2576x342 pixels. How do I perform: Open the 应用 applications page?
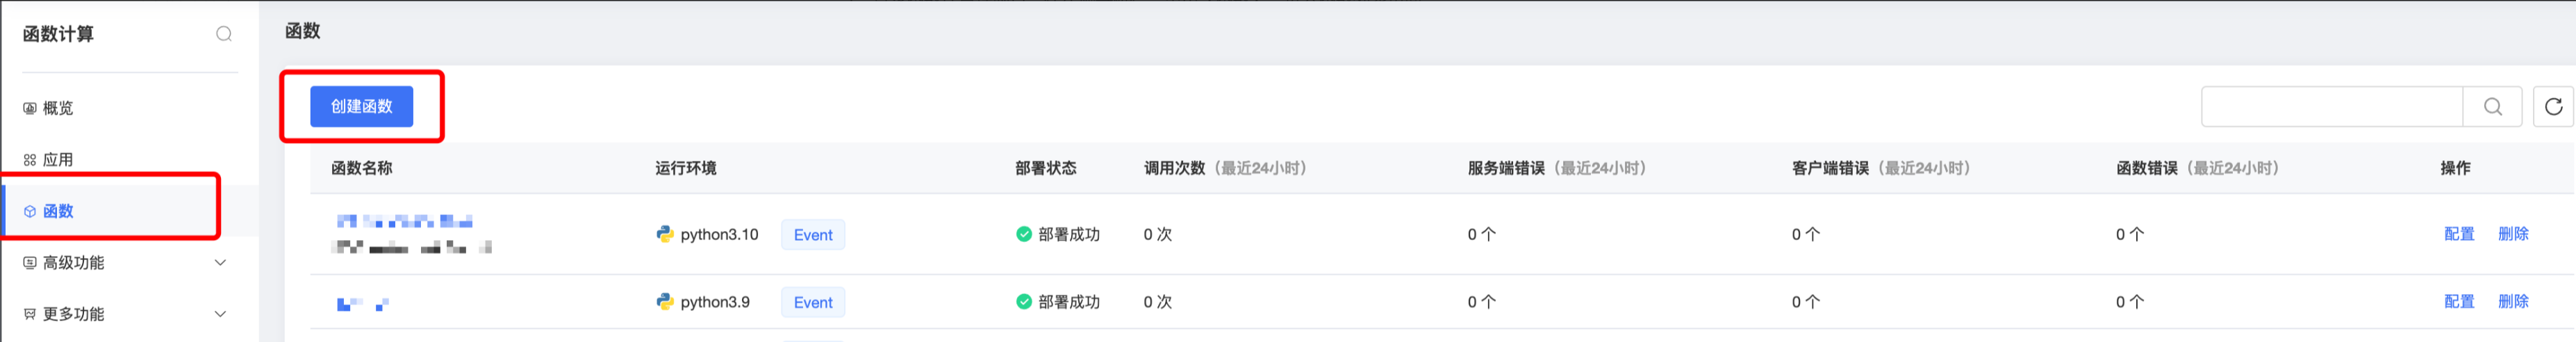[x=58, y=160]
